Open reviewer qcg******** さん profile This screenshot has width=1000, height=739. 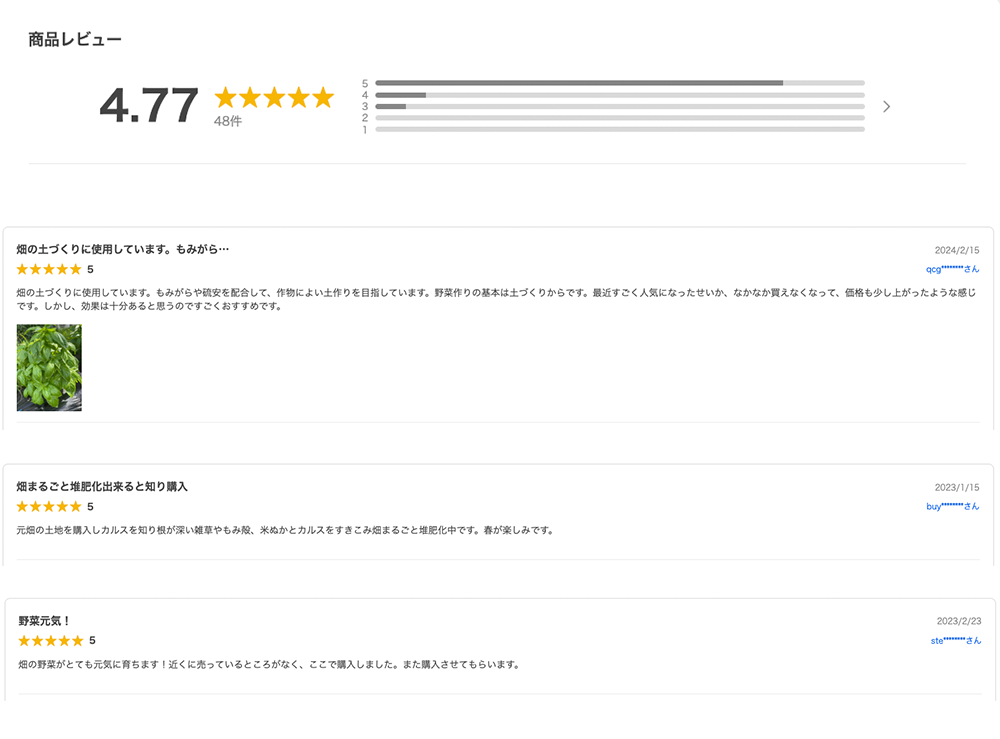[952, 269]
